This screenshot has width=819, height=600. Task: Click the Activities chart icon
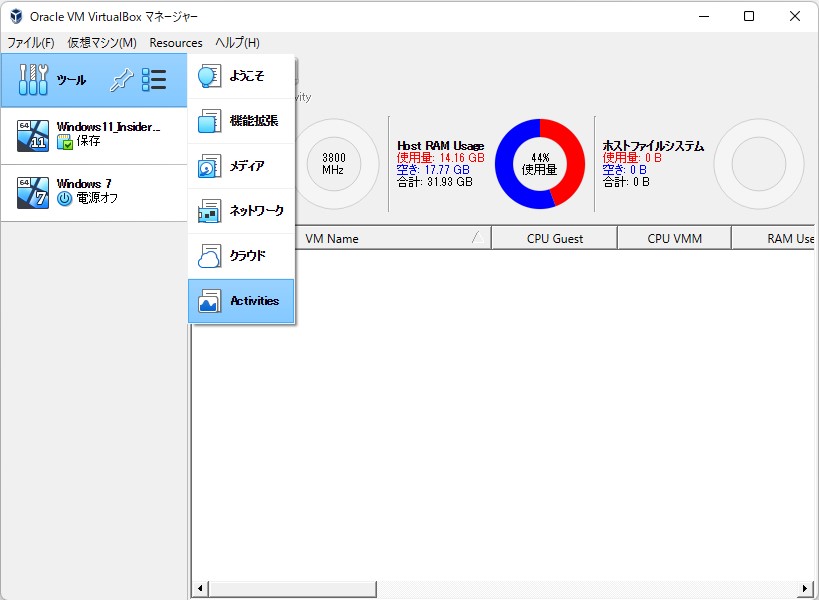209,301
